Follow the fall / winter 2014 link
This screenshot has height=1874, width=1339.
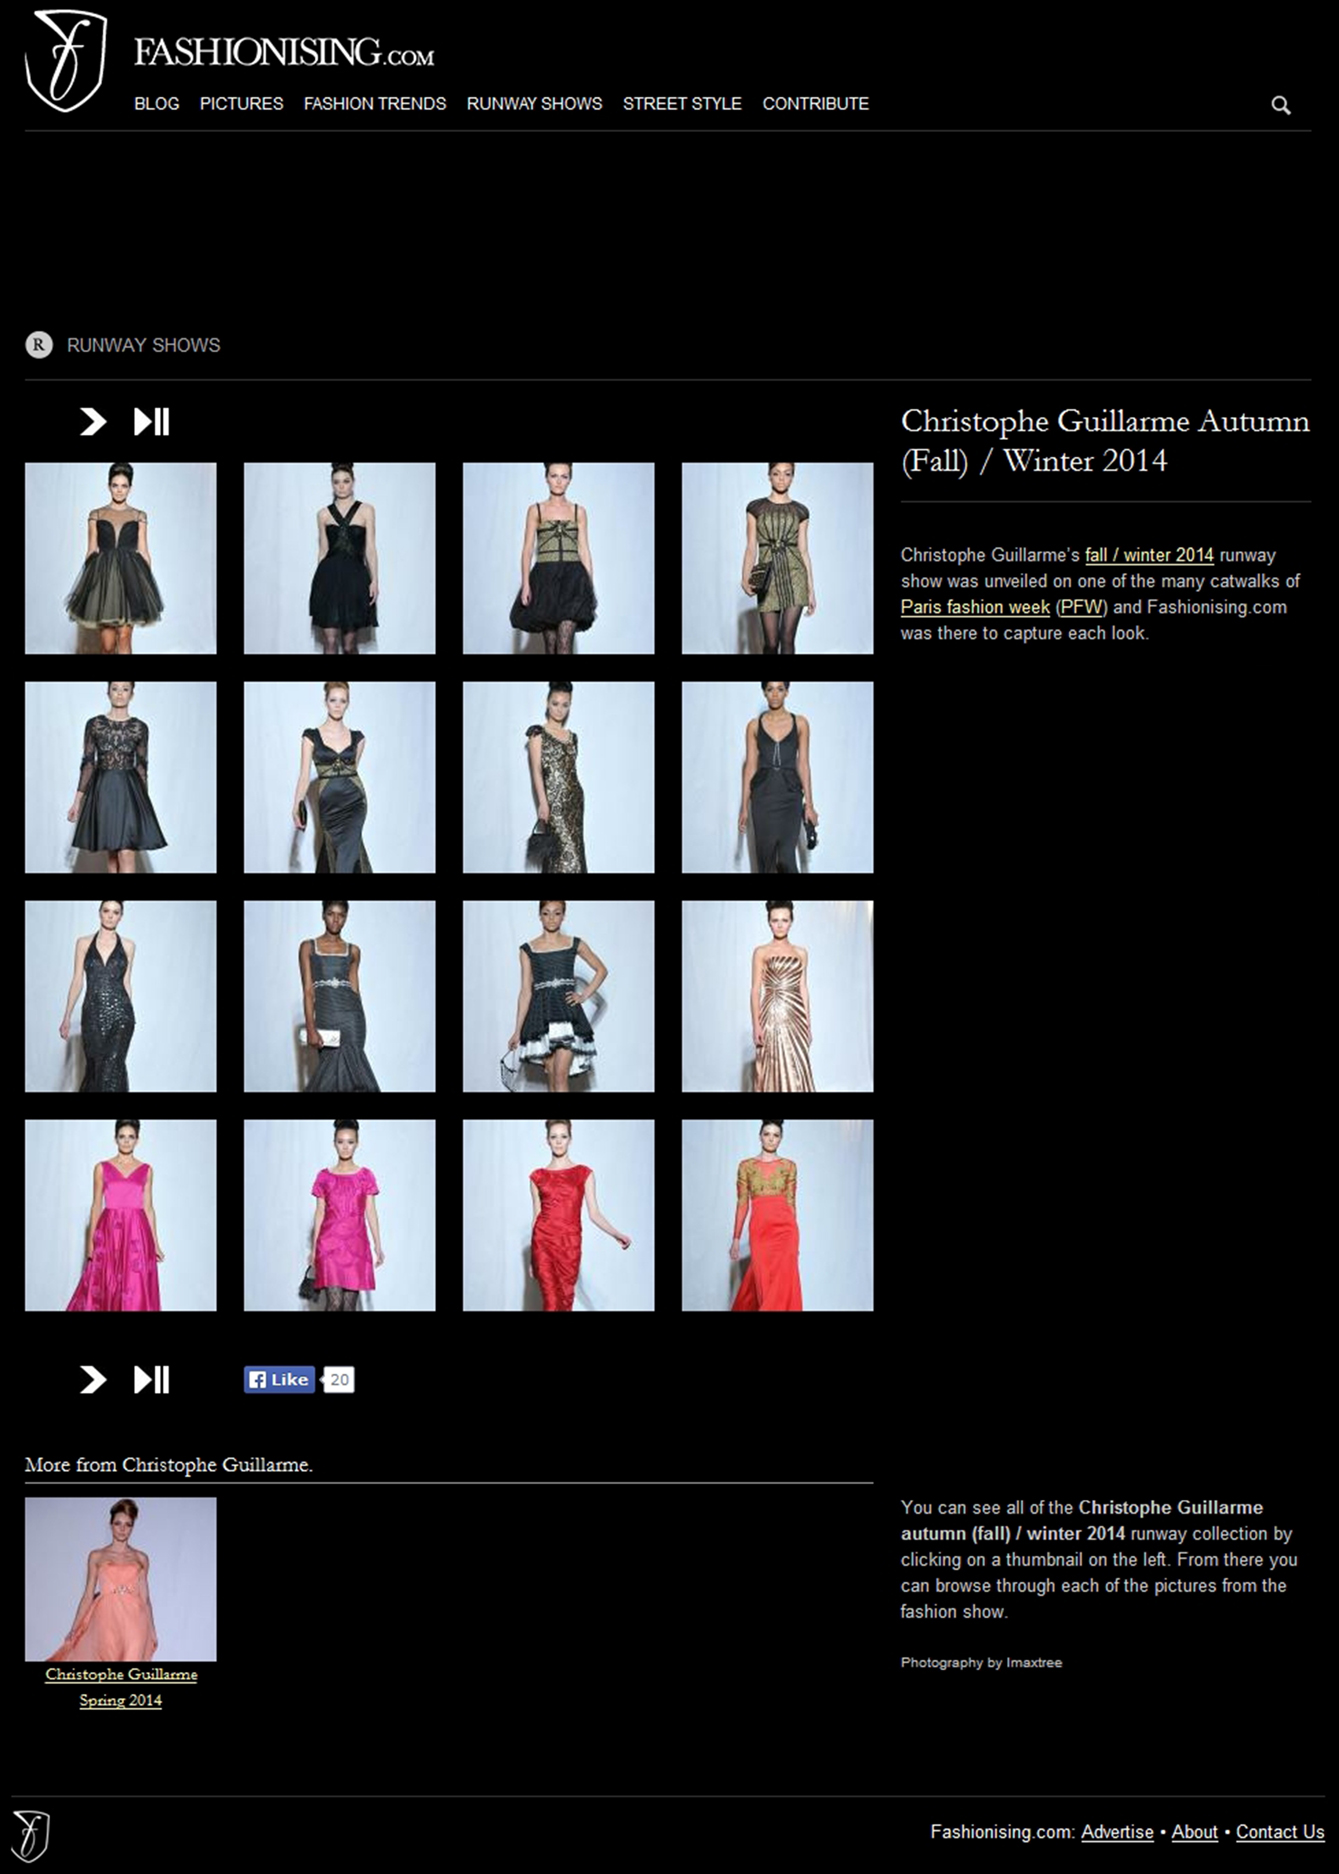coord(1149,555)
